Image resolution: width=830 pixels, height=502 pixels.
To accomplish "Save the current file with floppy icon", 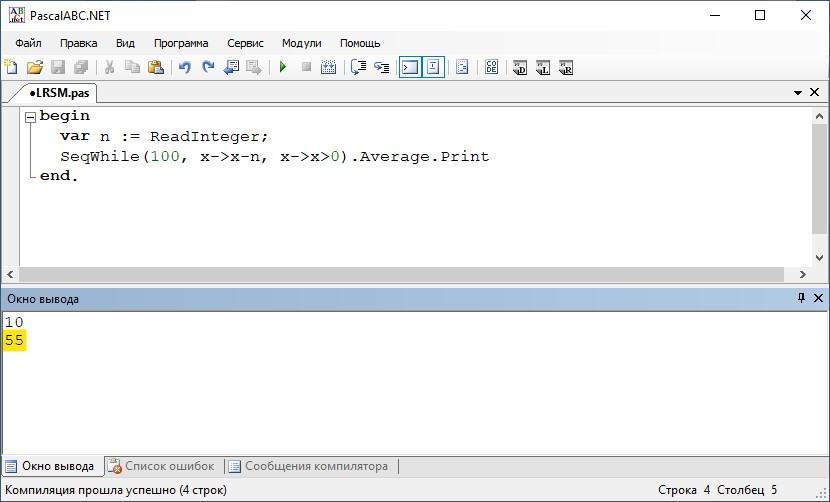I will 58,67.
